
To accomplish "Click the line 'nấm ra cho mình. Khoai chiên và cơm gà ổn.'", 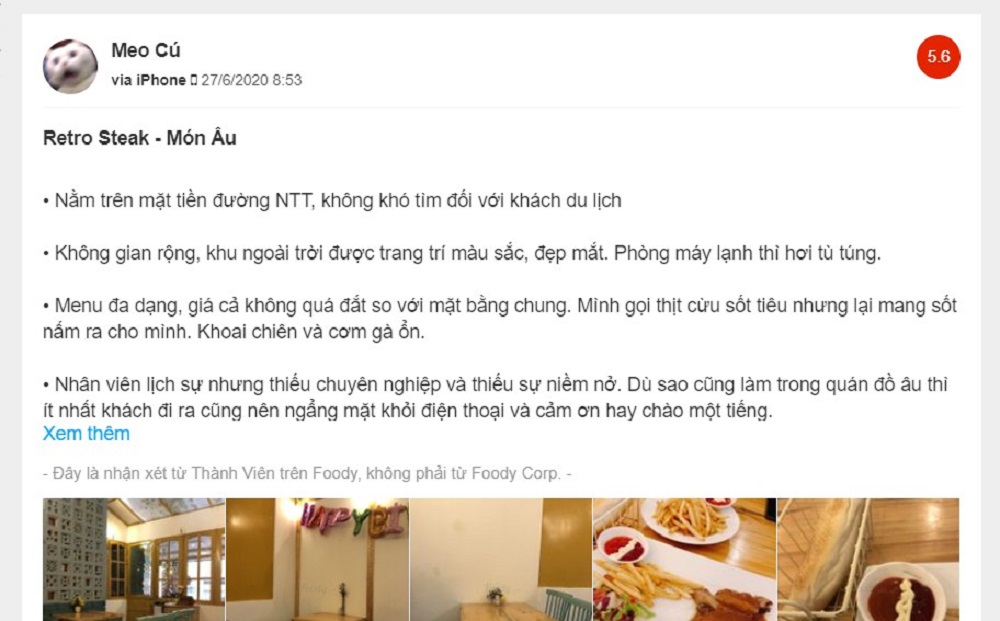I will pos(233,332).
